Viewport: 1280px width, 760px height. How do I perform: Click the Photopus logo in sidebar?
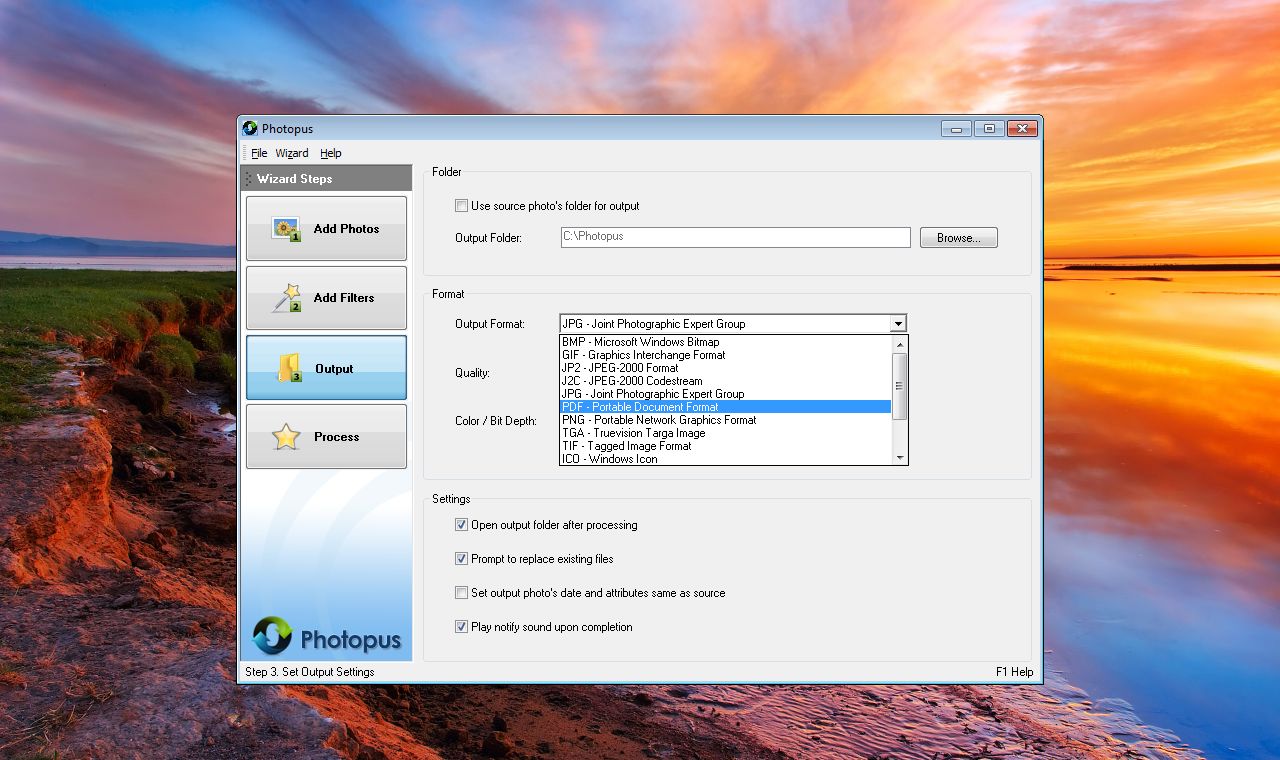coord(326,637)
